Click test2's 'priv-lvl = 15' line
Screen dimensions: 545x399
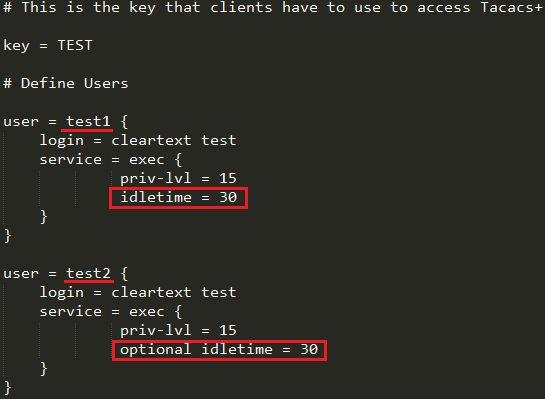pyautogui.click(x=178, y=331)
